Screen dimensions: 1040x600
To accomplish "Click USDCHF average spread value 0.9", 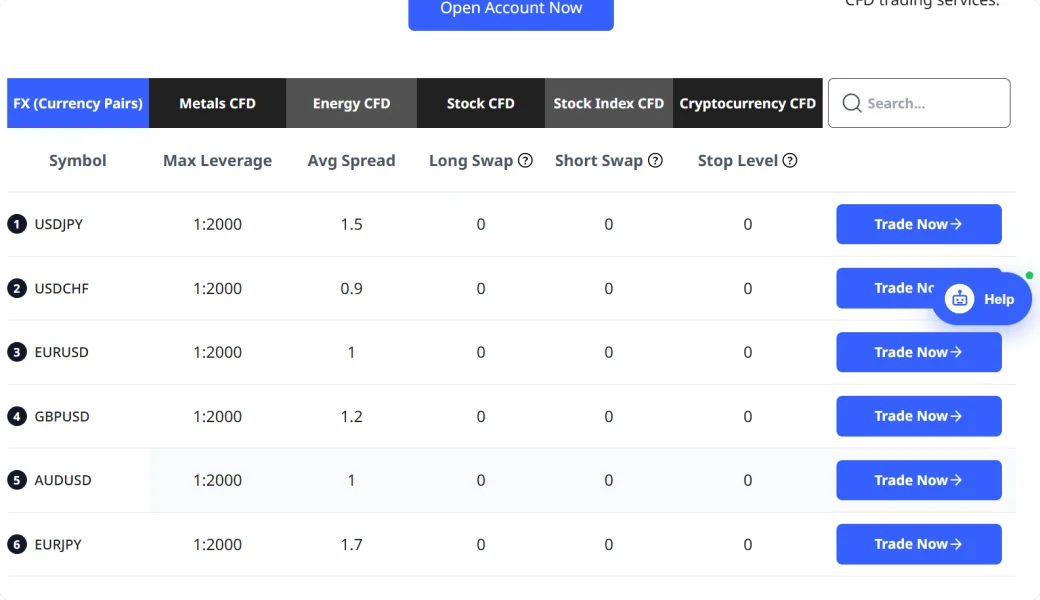I will click(352, 288).
